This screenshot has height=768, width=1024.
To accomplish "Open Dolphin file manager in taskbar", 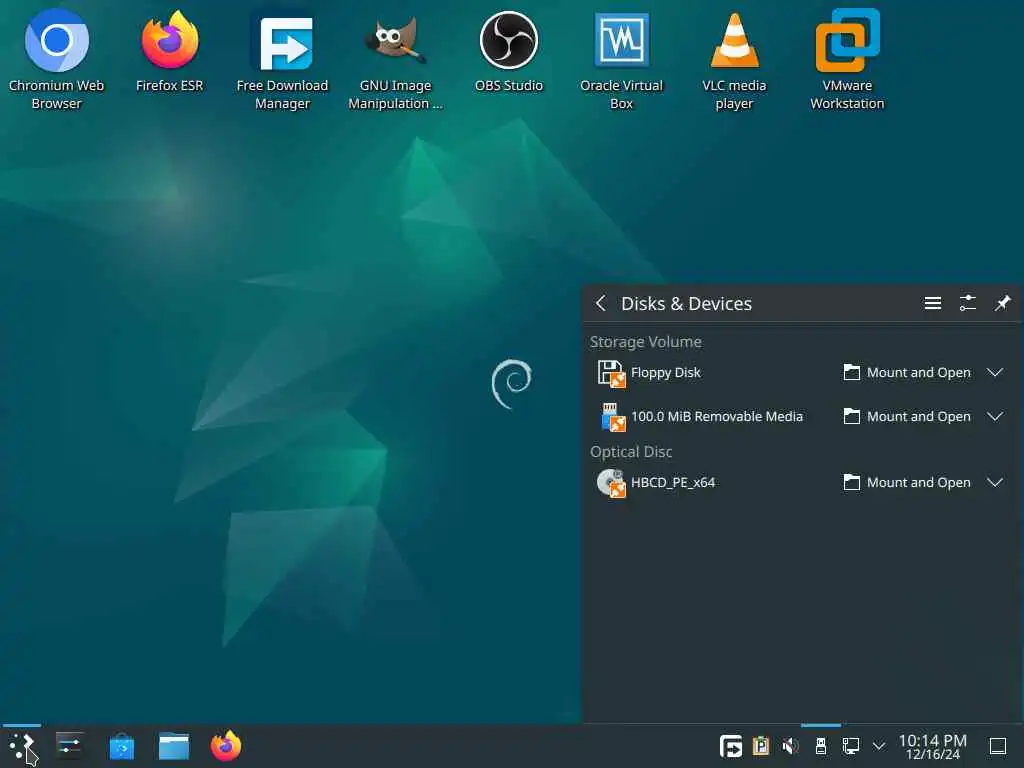I will (x=174, y=746).
